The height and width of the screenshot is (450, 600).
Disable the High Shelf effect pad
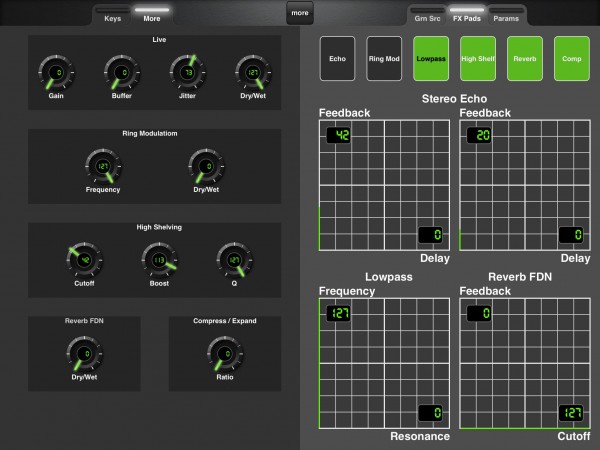(x=478, y=59)
